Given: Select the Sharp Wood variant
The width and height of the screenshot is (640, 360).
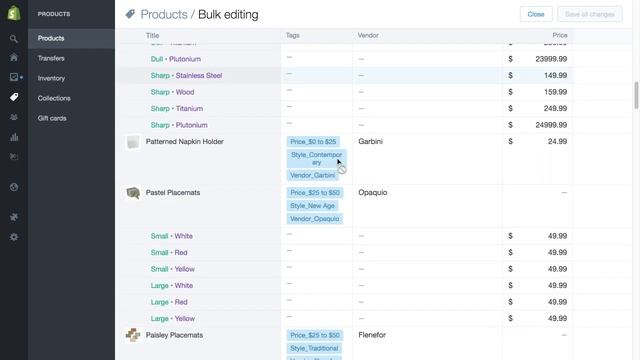Looking at the screenshot, I should point(172,92).
